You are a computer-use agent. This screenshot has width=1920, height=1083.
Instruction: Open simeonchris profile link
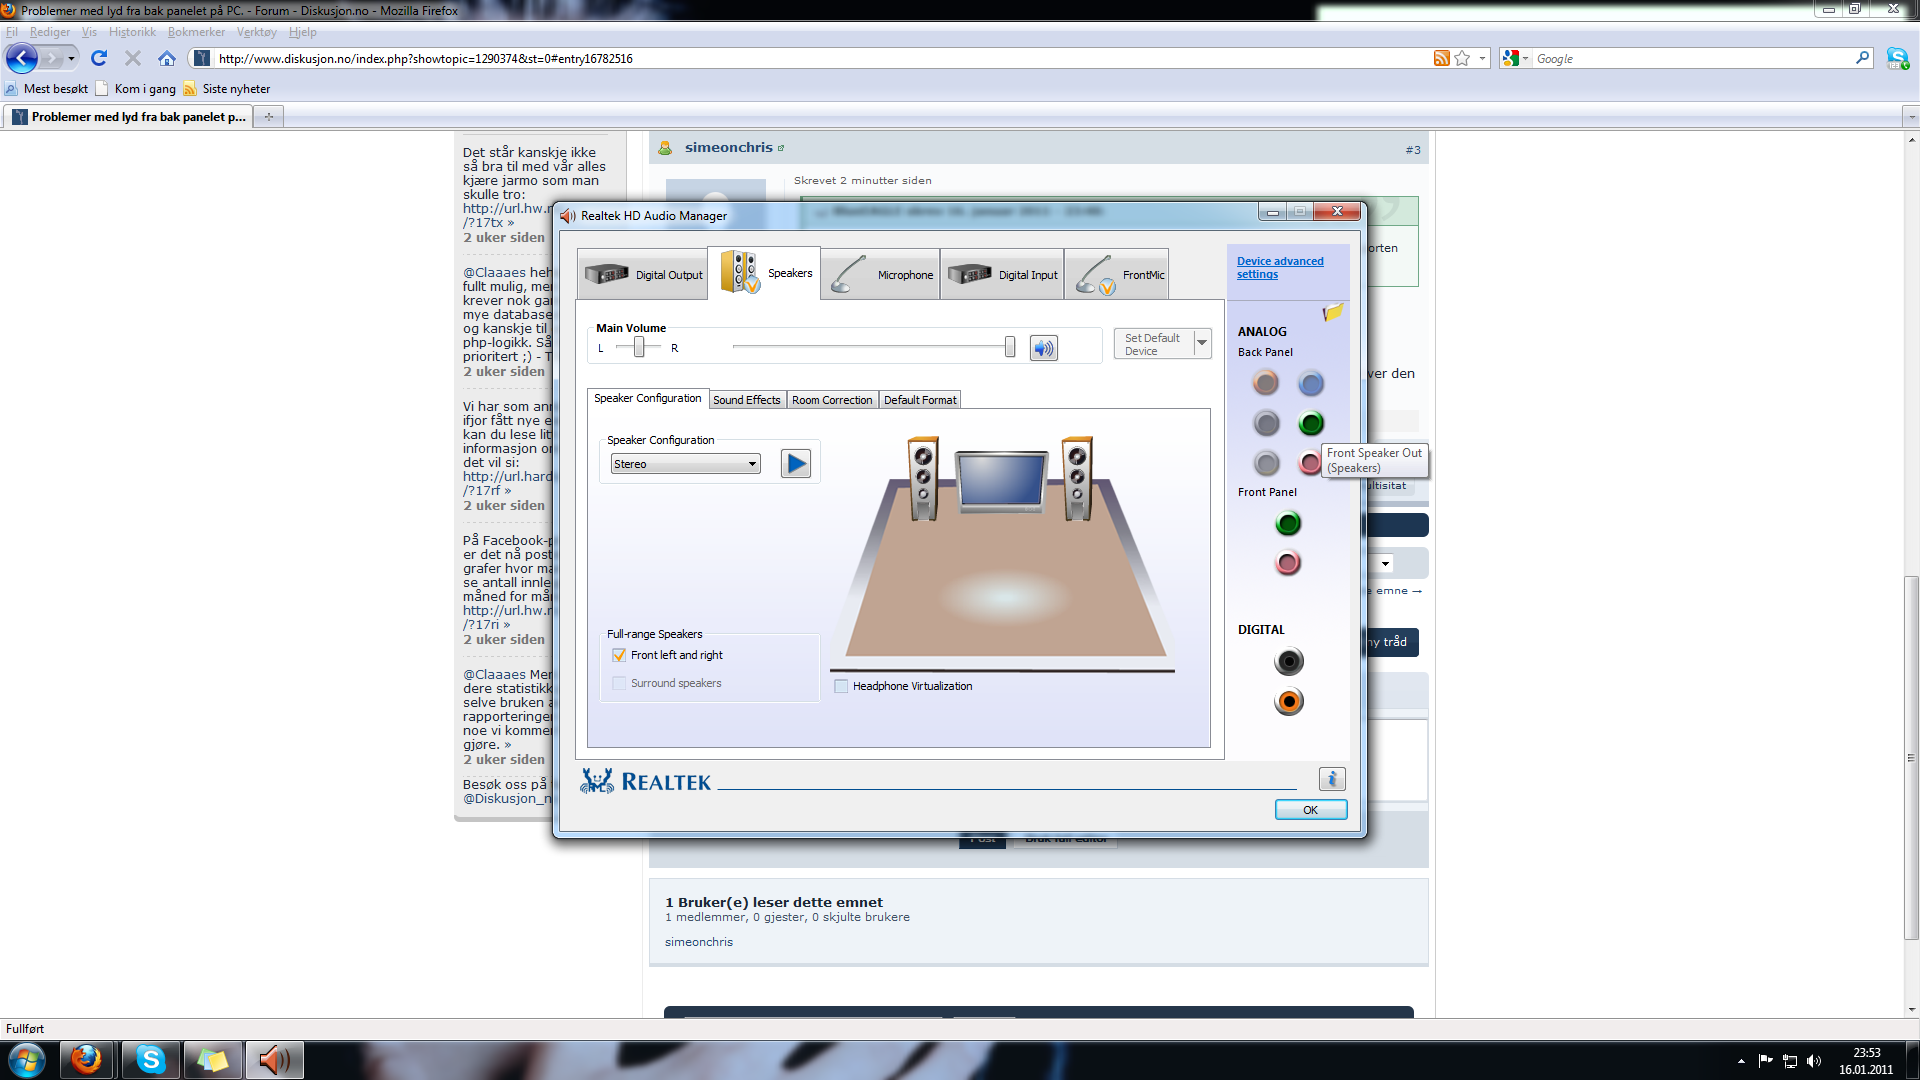728,148
